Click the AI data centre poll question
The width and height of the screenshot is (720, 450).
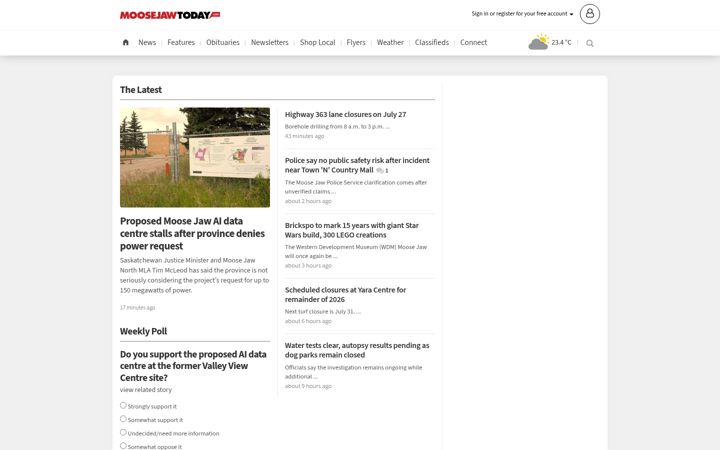coord(193,366)
